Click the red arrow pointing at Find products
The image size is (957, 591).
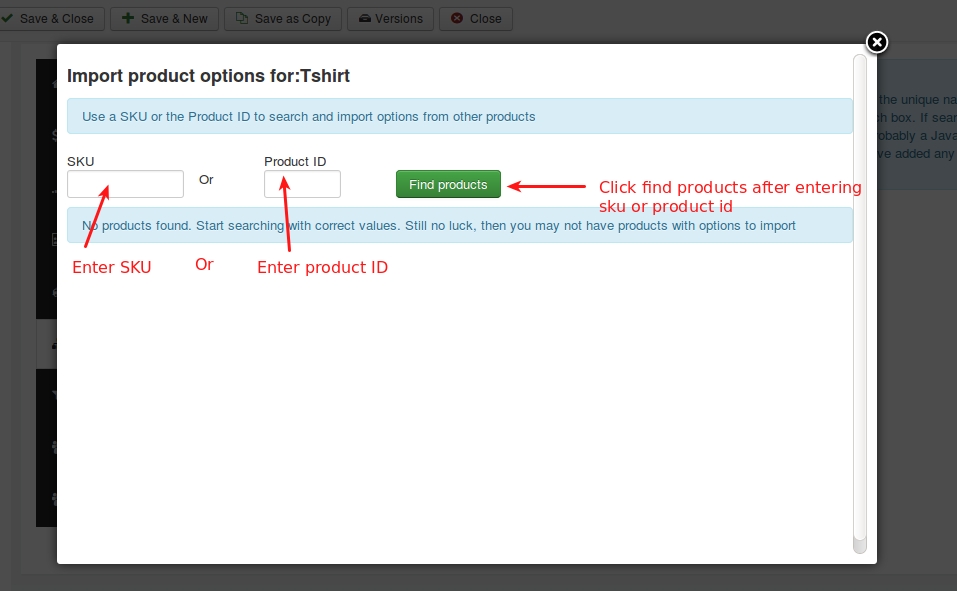547,185
